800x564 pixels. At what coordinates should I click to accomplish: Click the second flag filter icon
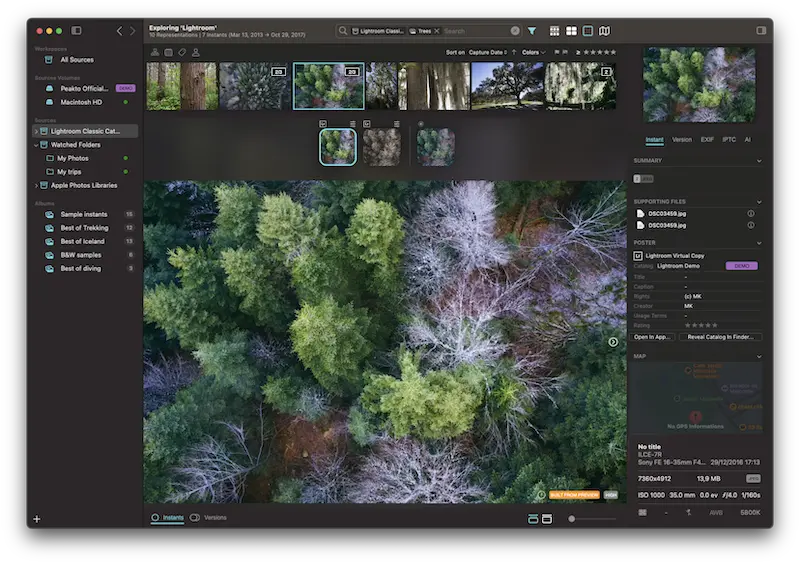[565, 52]
